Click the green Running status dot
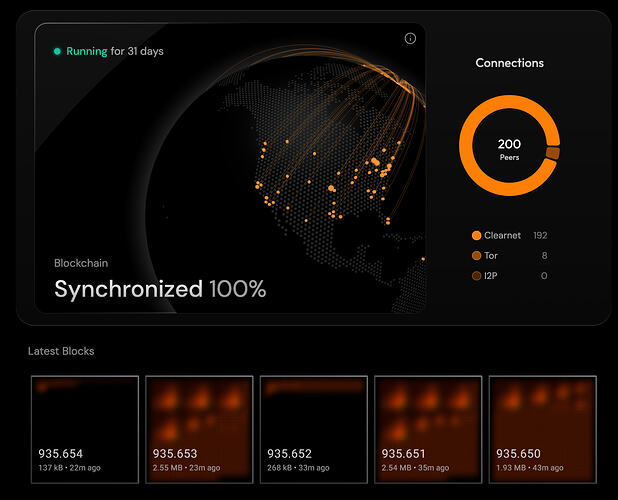Screen dimensions: 618x500 [x=58, y=51]
